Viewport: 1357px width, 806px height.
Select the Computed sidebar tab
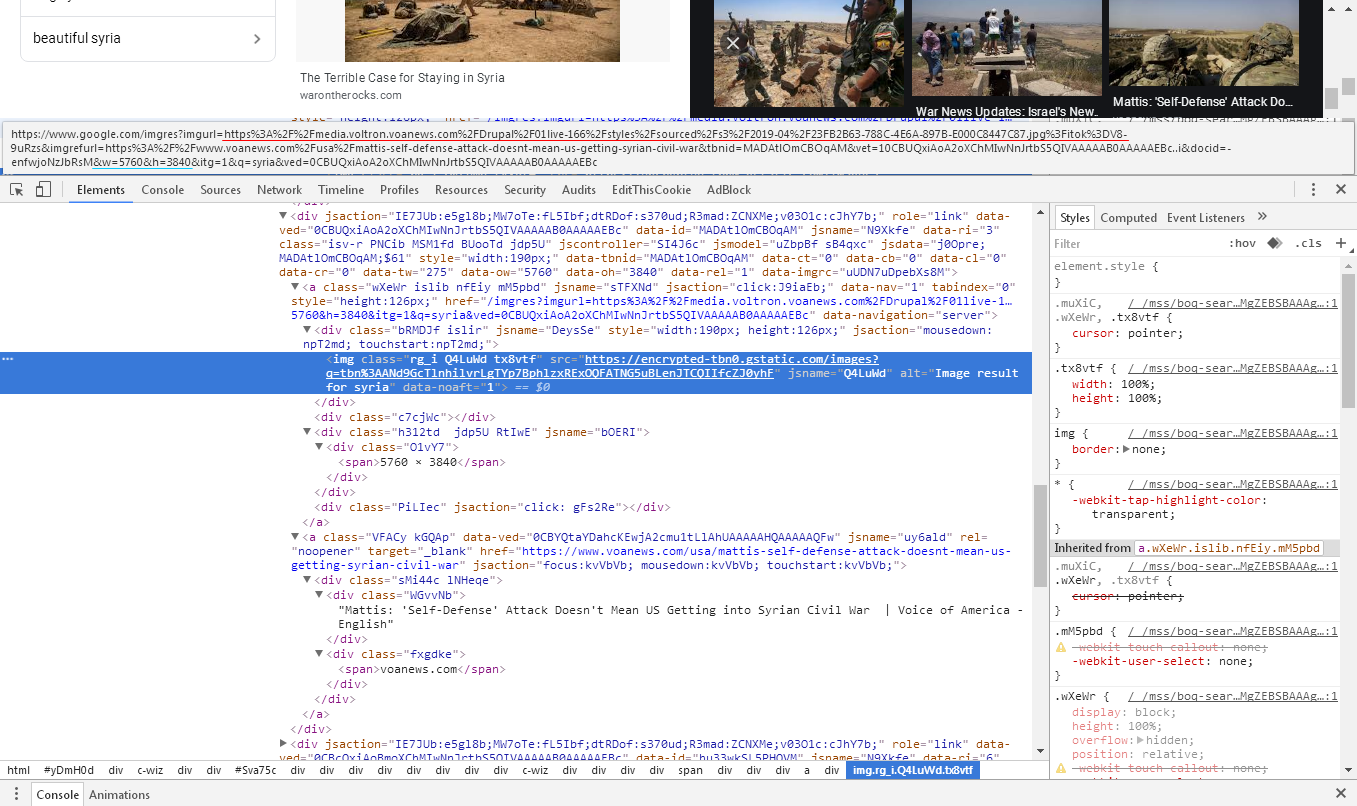(1129, 217)
